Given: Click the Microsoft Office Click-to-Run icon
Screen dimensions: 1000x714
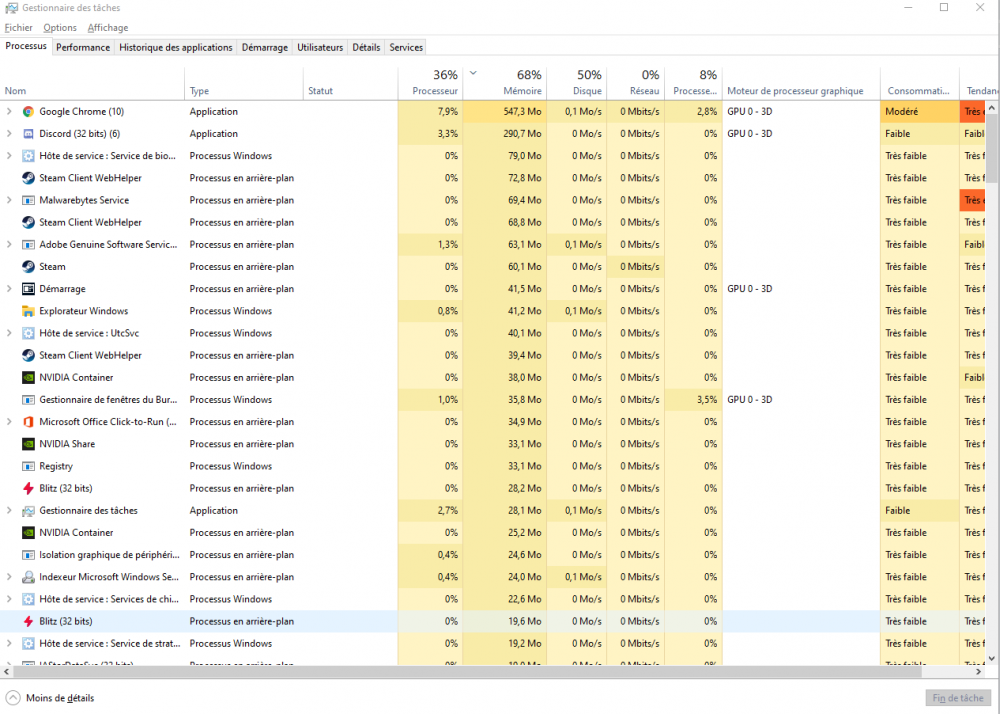Looking at the screenshot, I should coord(28,422).
